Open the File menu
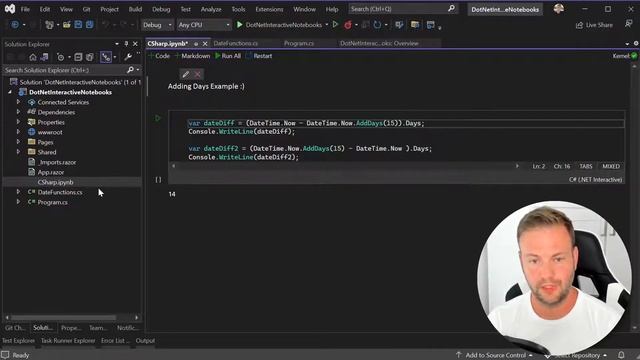 point(25,9)
